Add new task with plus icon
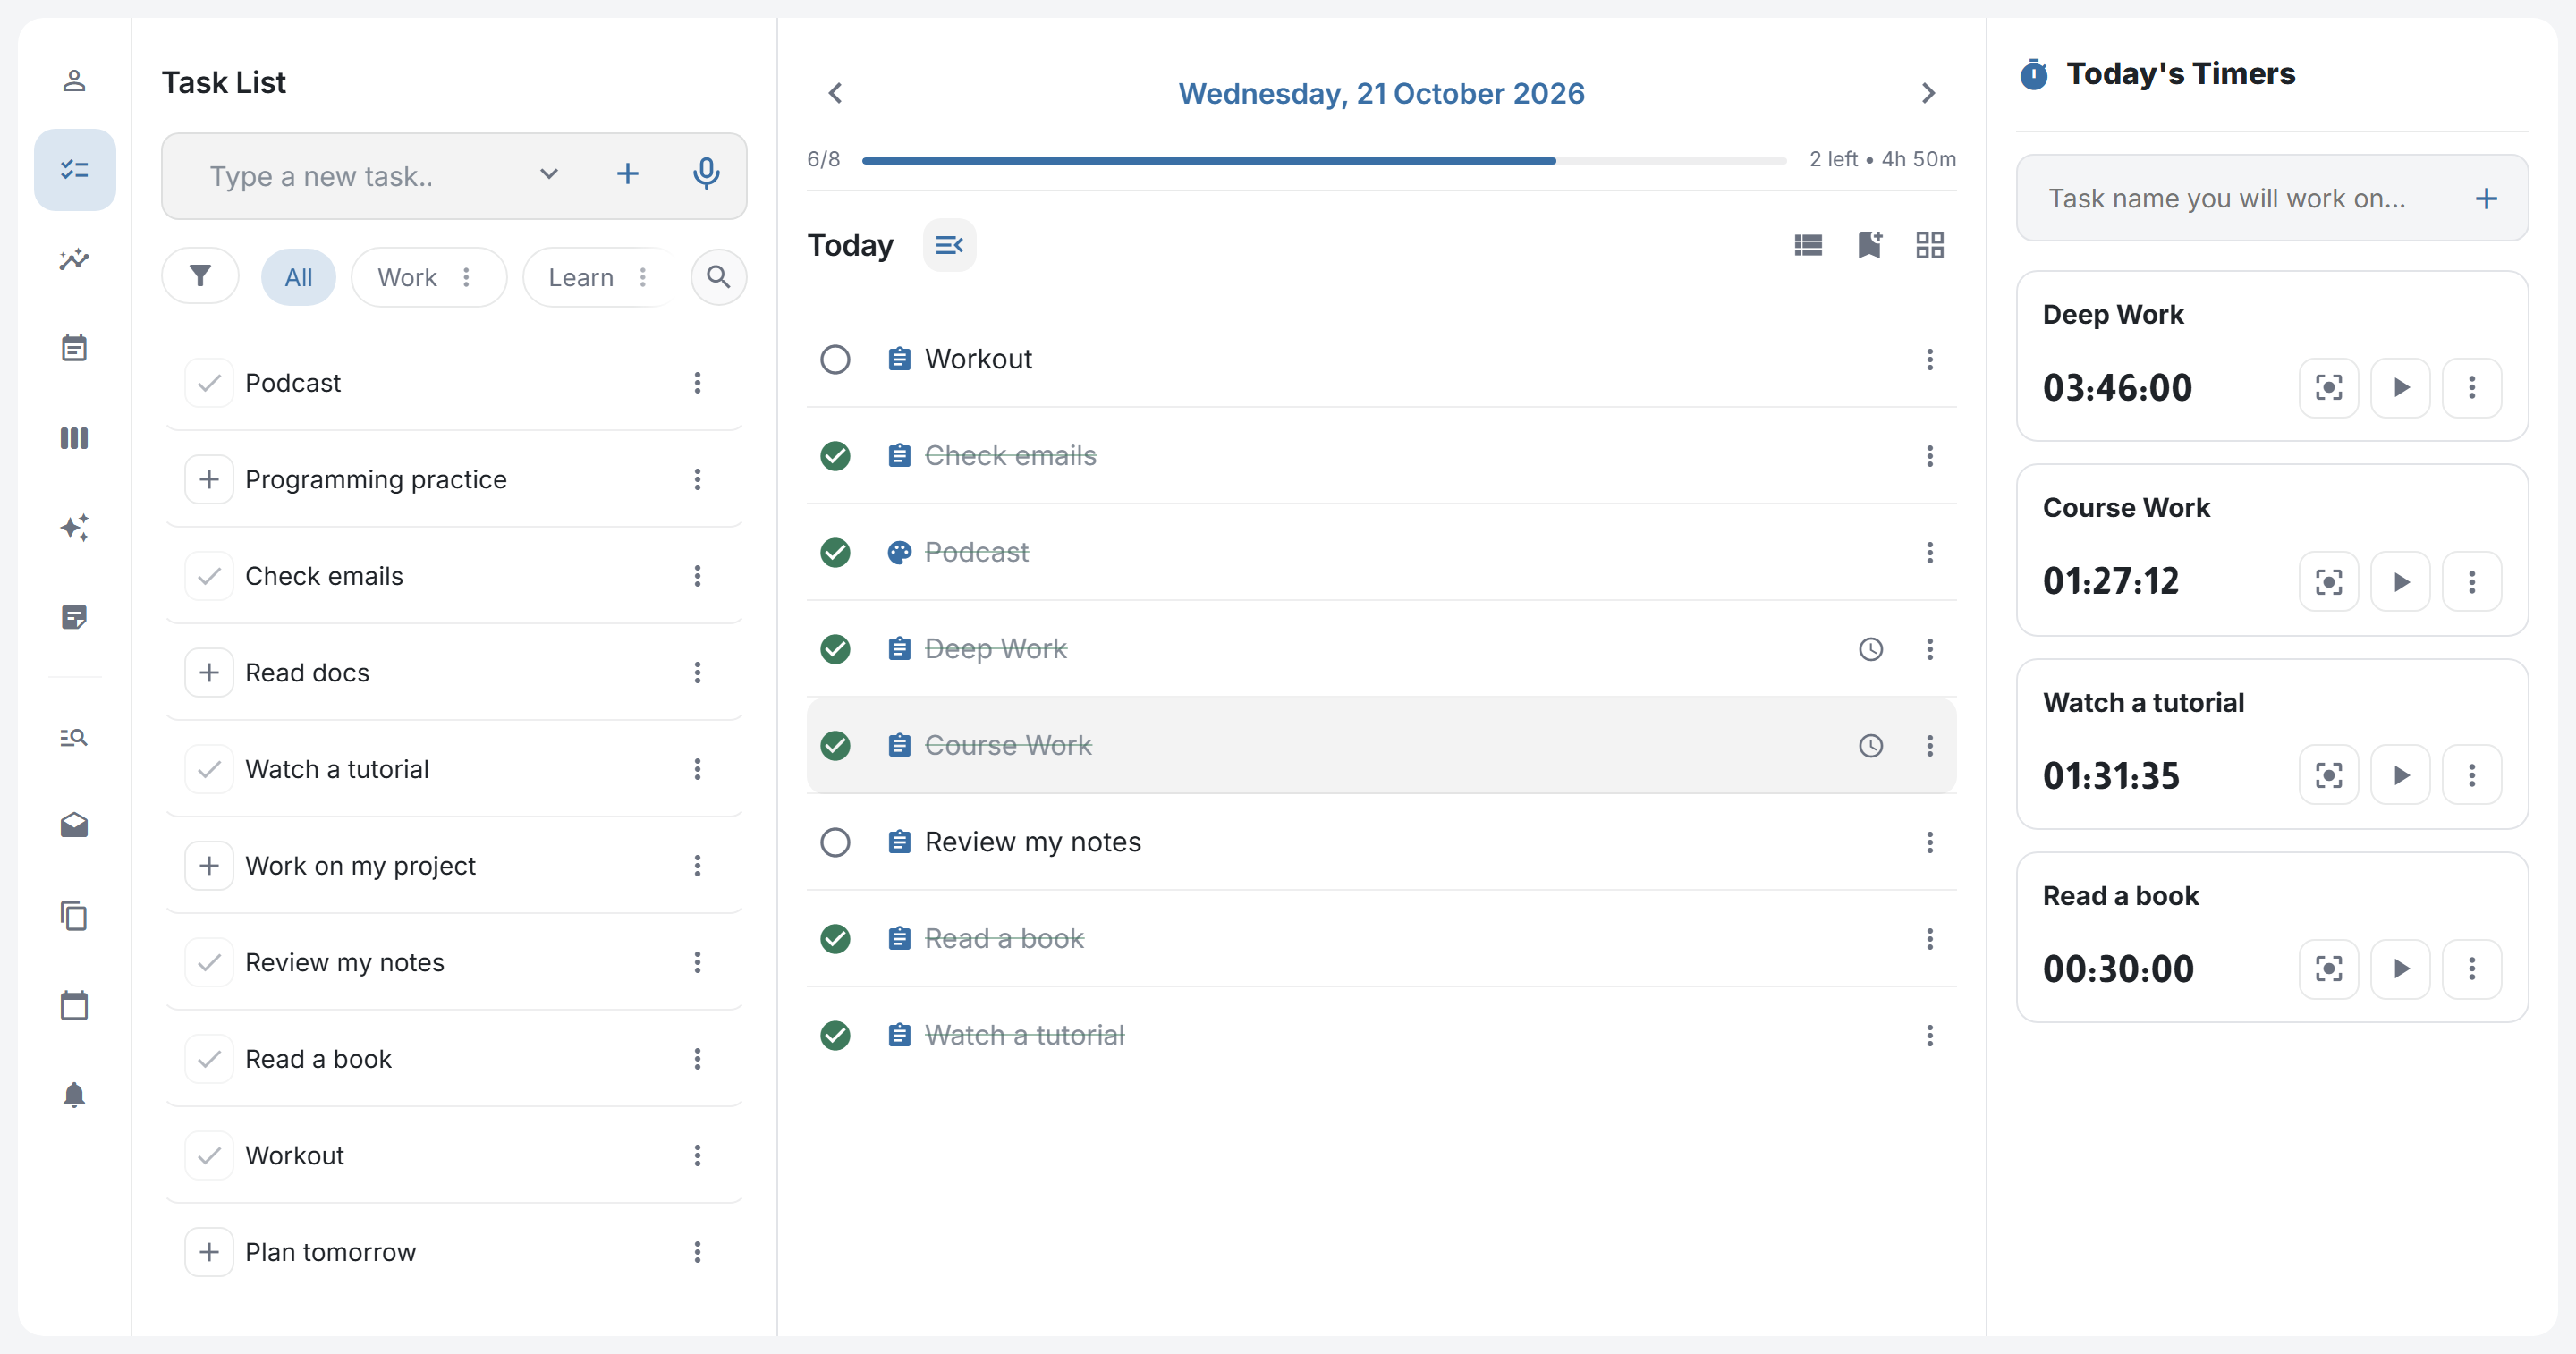2576x1354 pixels. [627, 174]
